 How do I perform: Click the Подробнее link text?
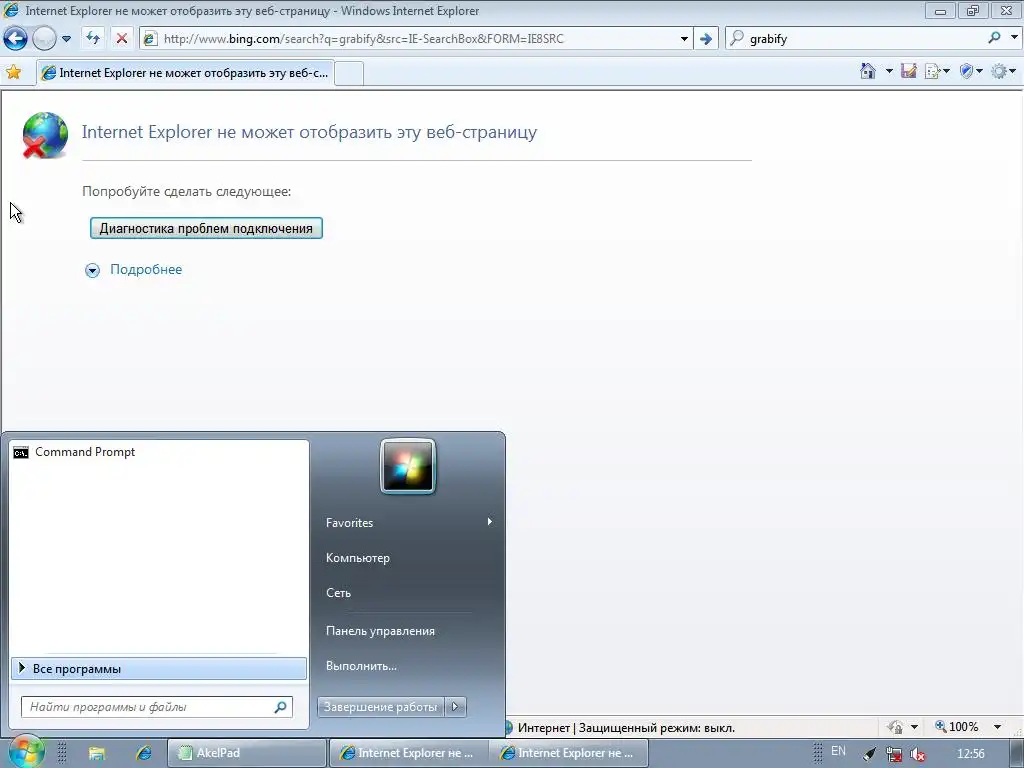coord(146,269)
